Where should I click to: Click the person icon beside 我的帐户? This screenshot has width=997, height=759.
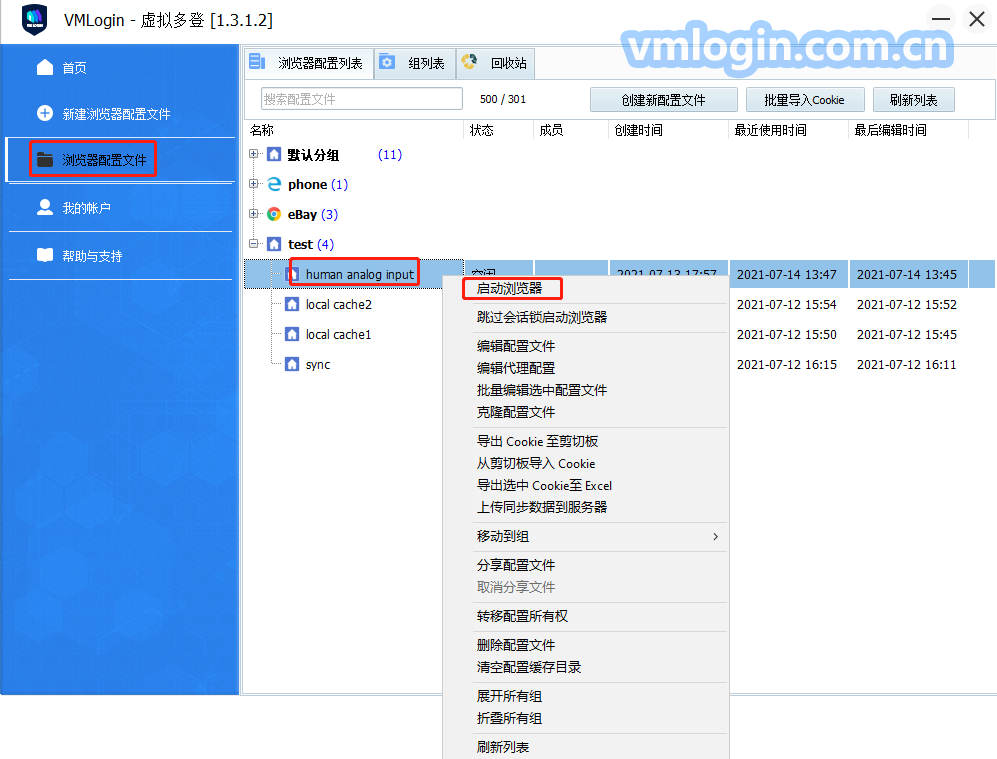pyautogui.click(x=45, y=207)
